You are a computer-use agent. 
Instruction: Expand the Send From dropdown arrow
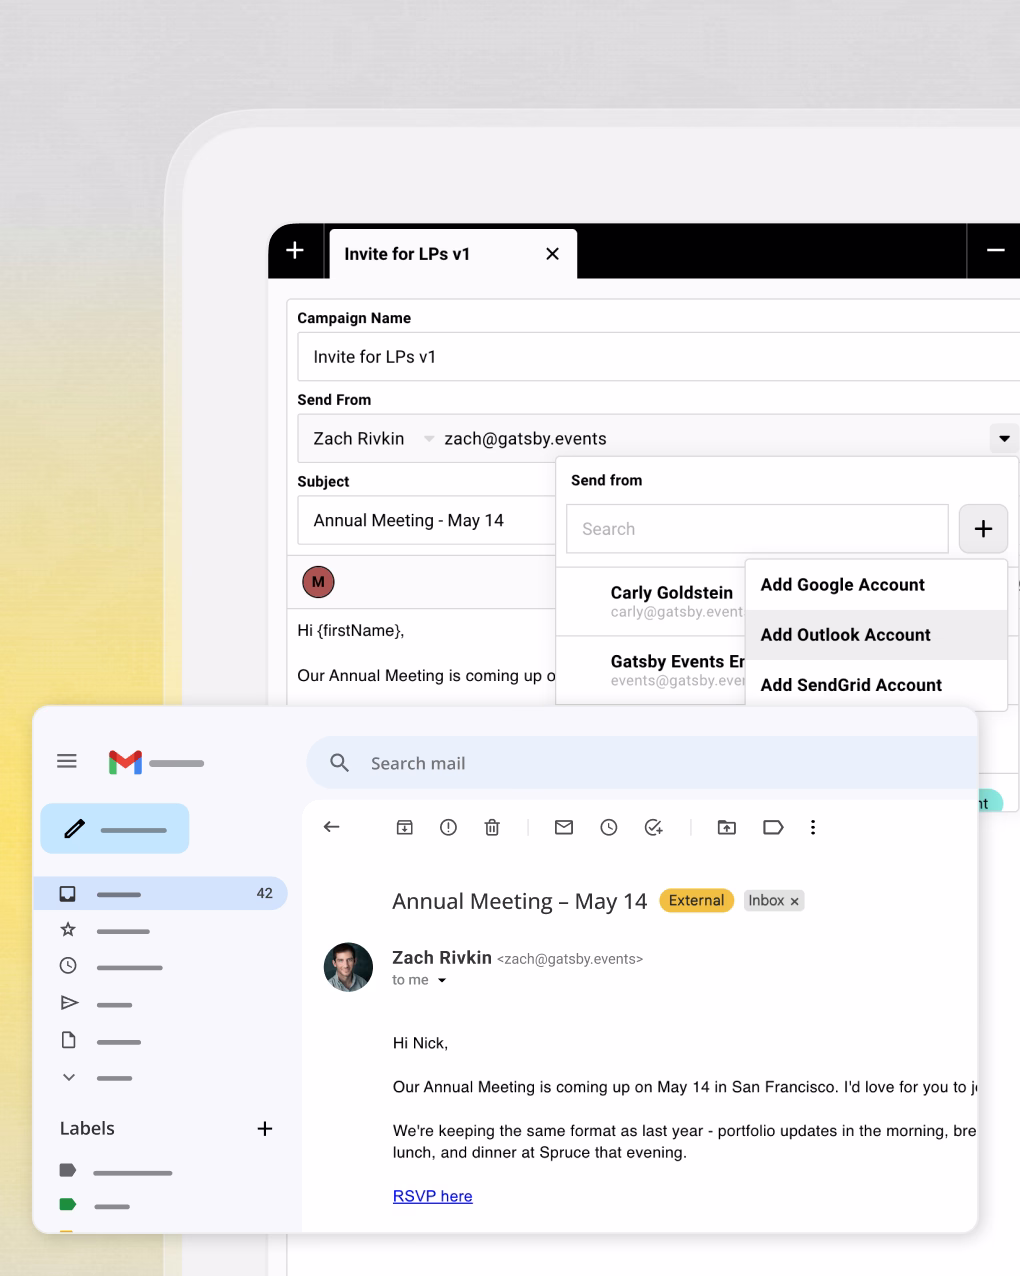click(1004, 438)
